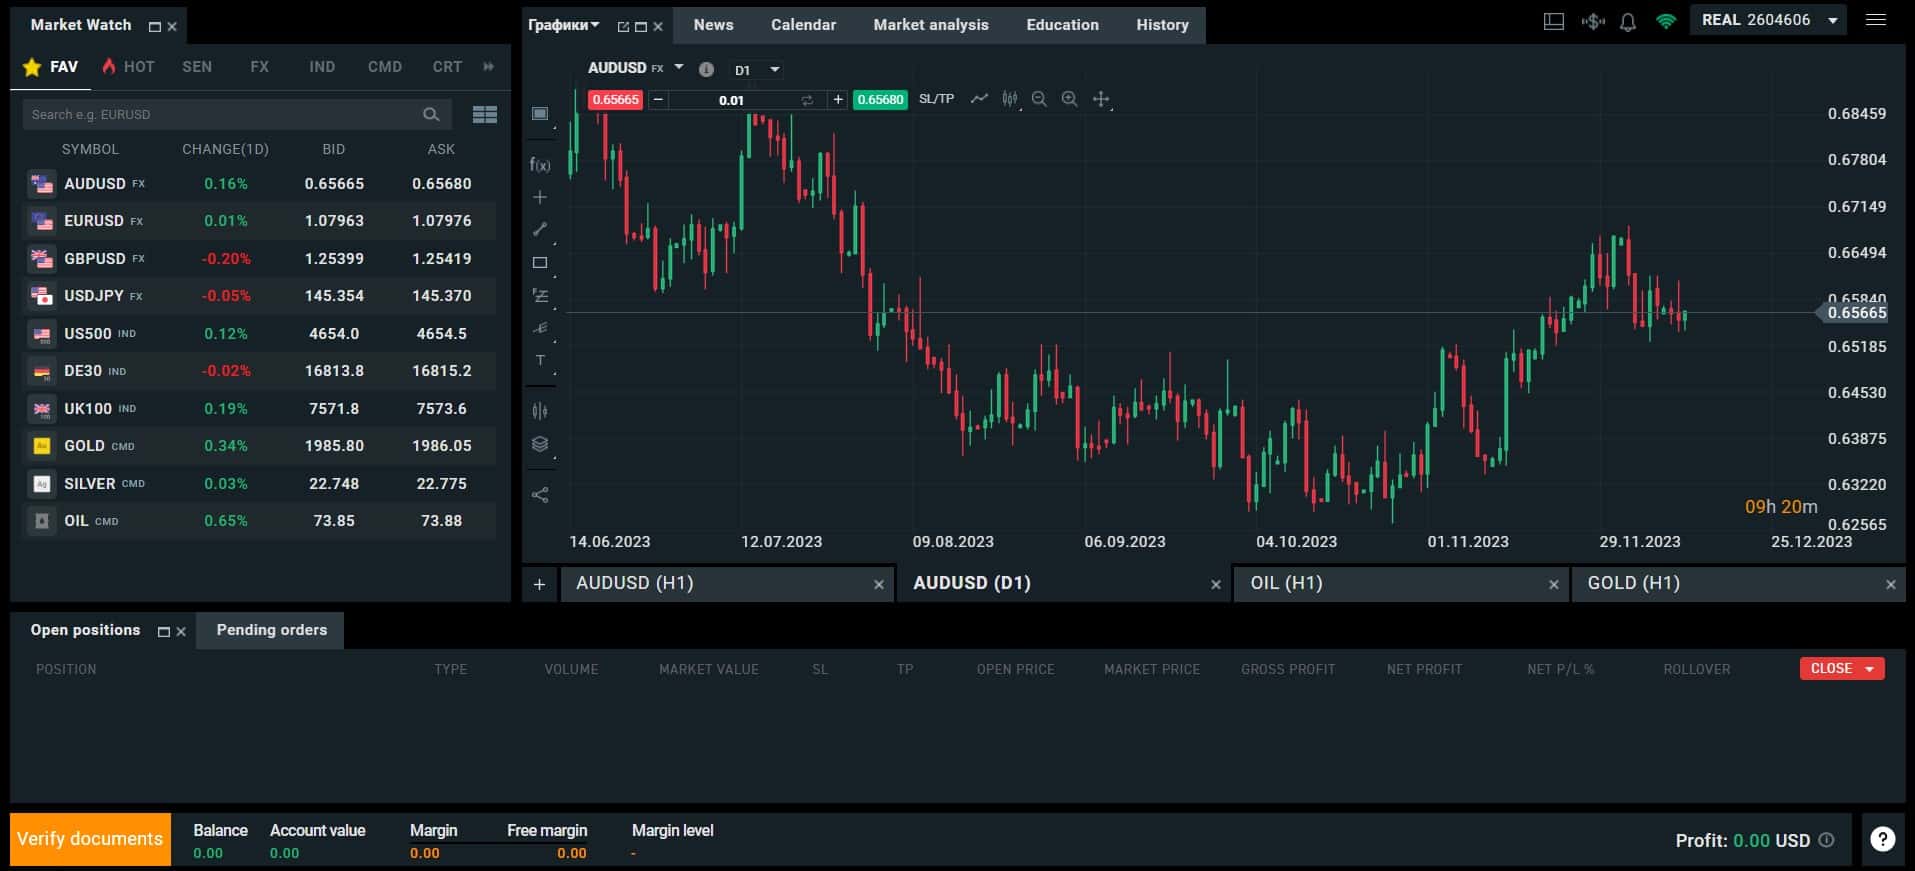Viewport: 1915px width, 871px height.
Task: Switch to Pending orders tab
Action: click(271, 630)
